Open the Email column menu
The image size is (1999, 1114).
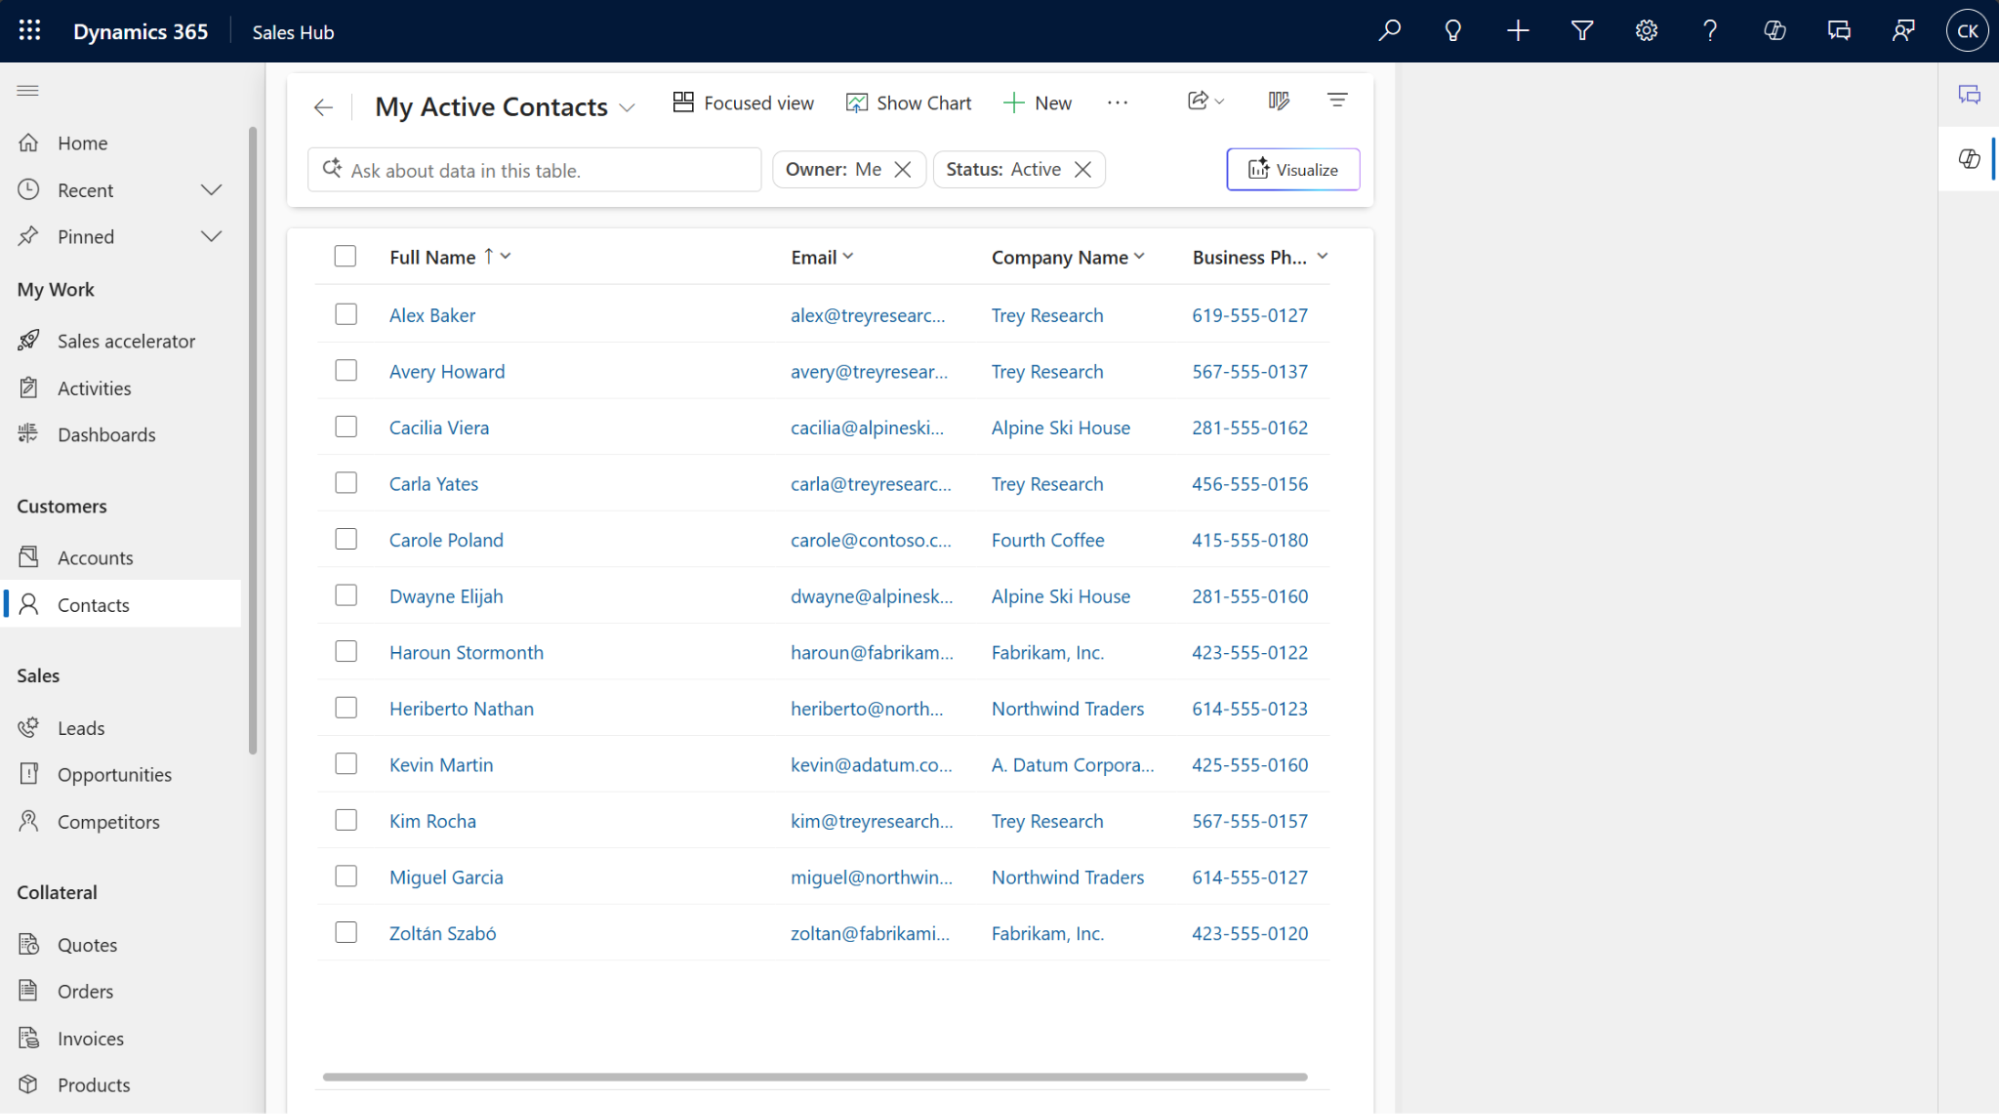(x=848, y=257)
